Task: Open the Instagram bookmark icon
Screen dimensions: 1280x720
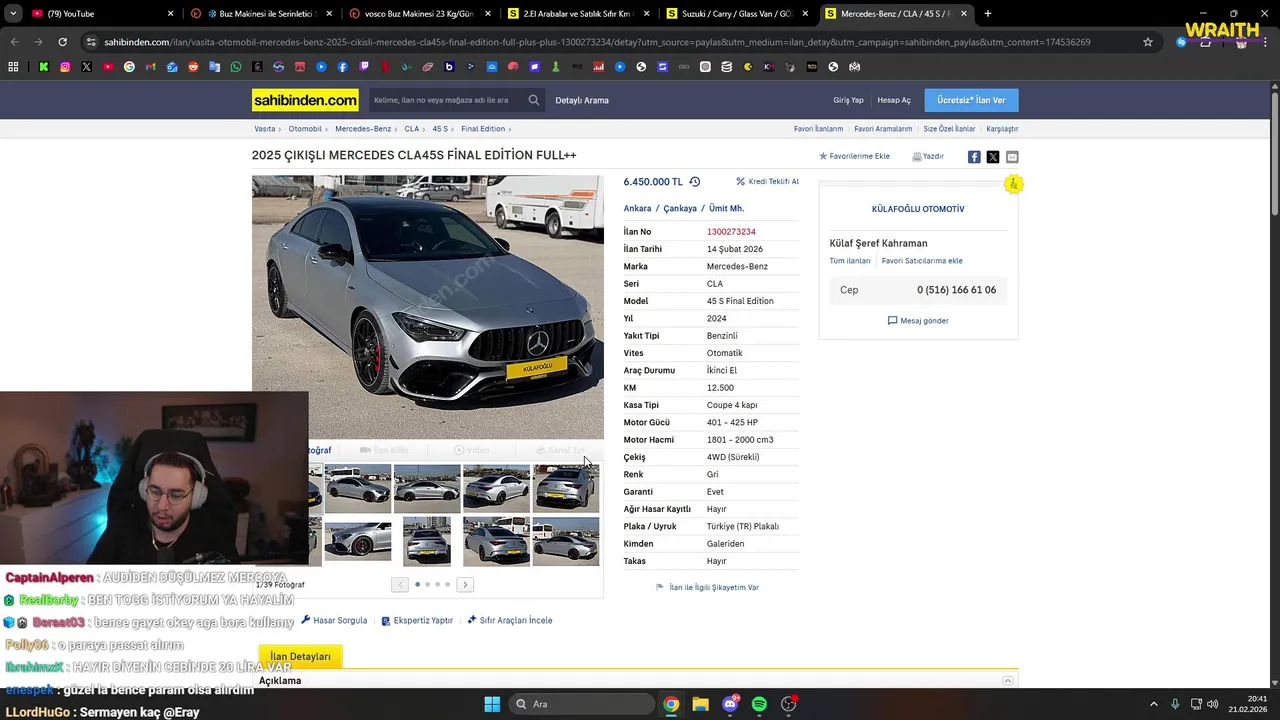Action: [x=65, y=67]
